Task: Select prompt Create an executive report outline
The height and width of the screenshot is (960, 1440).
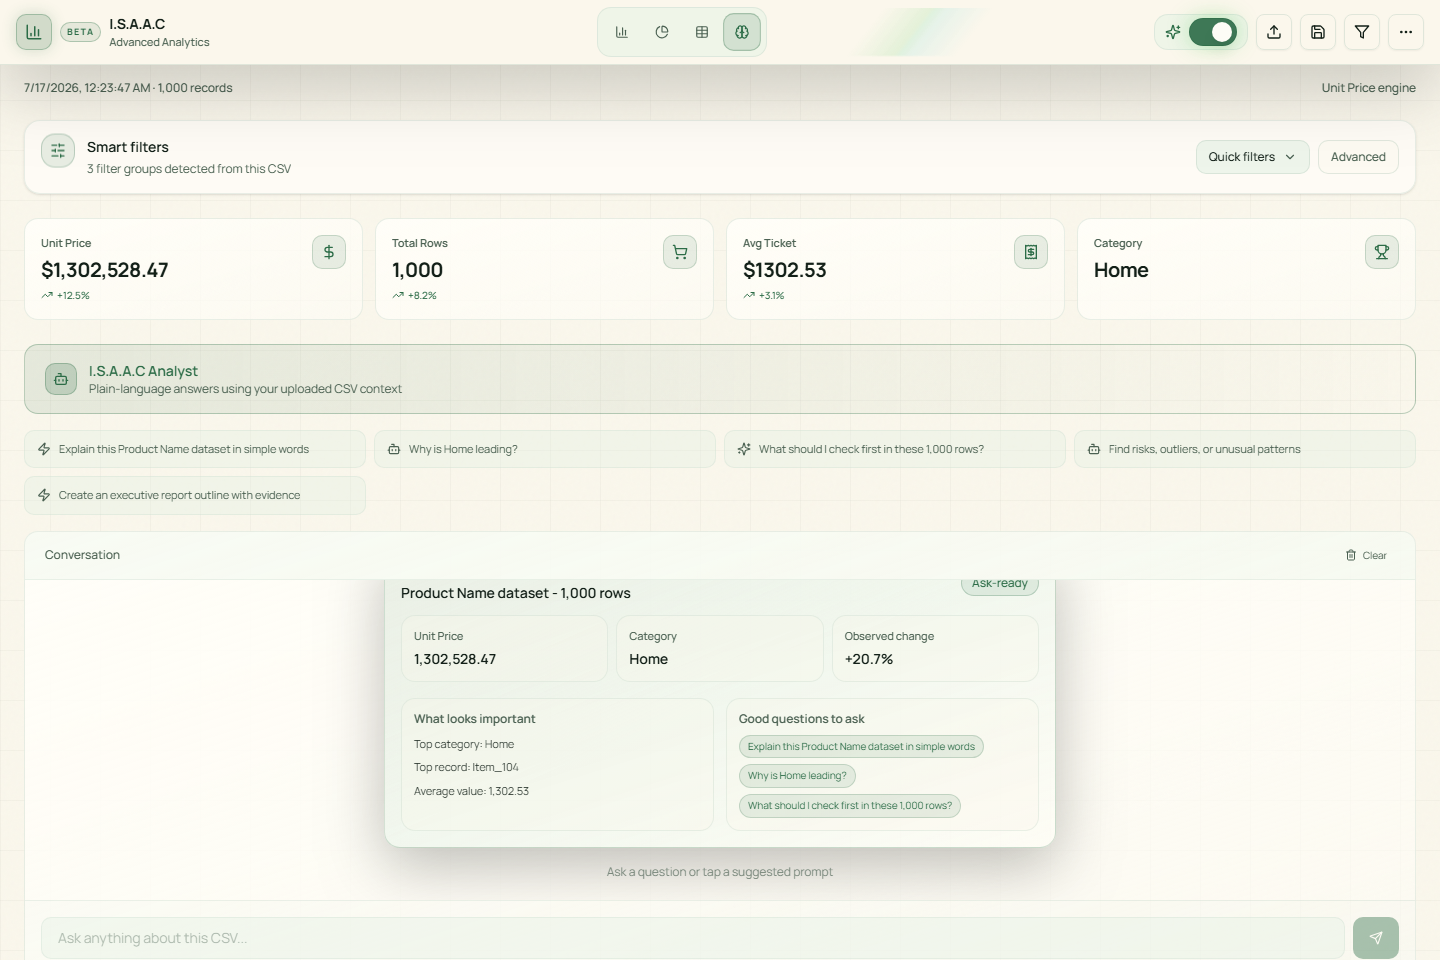Action: pyautogui.click(x=195, y=495)
